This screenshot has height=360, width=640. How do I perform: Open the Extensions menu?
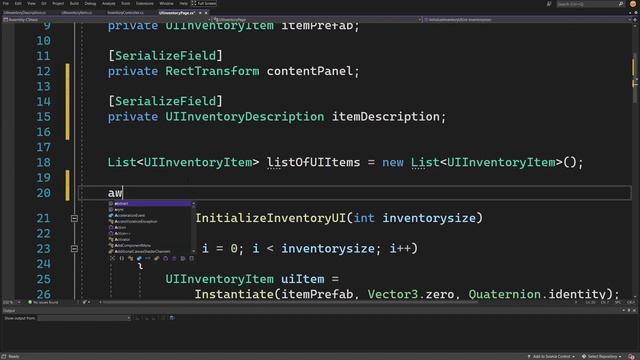click(x=144, y=3)
